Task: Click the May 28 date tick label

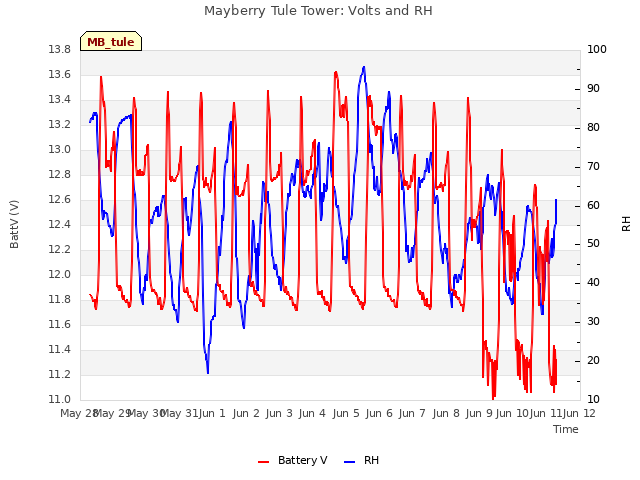Action: click(78, 413)
